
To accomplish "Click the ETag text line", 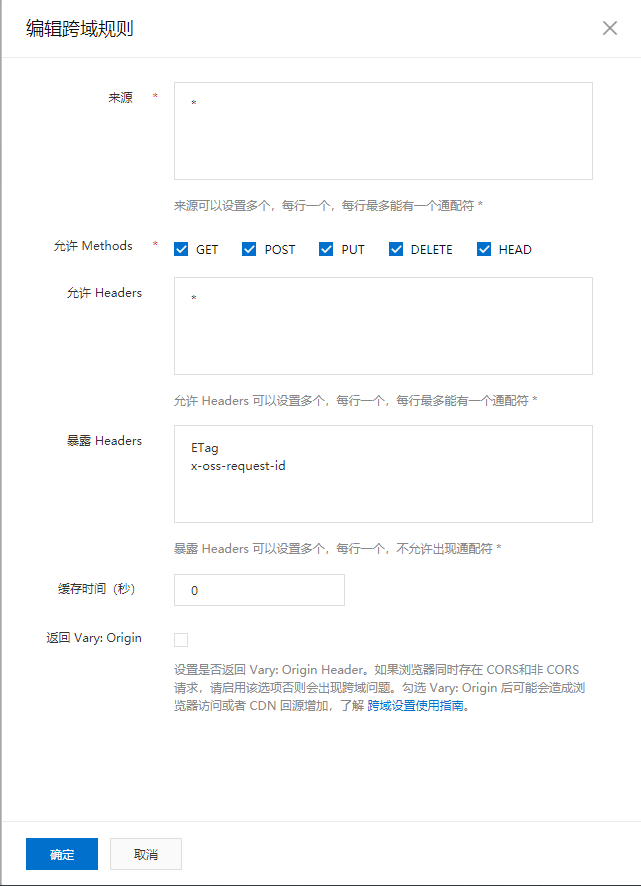I will pyautogui.click(x=205, y=448).
